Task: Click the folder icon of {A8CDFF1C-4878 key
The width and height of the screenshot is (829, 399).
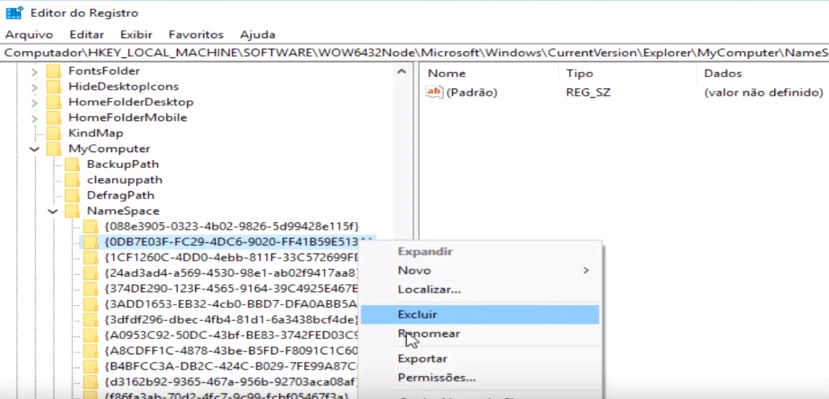Action: [91, 351]
